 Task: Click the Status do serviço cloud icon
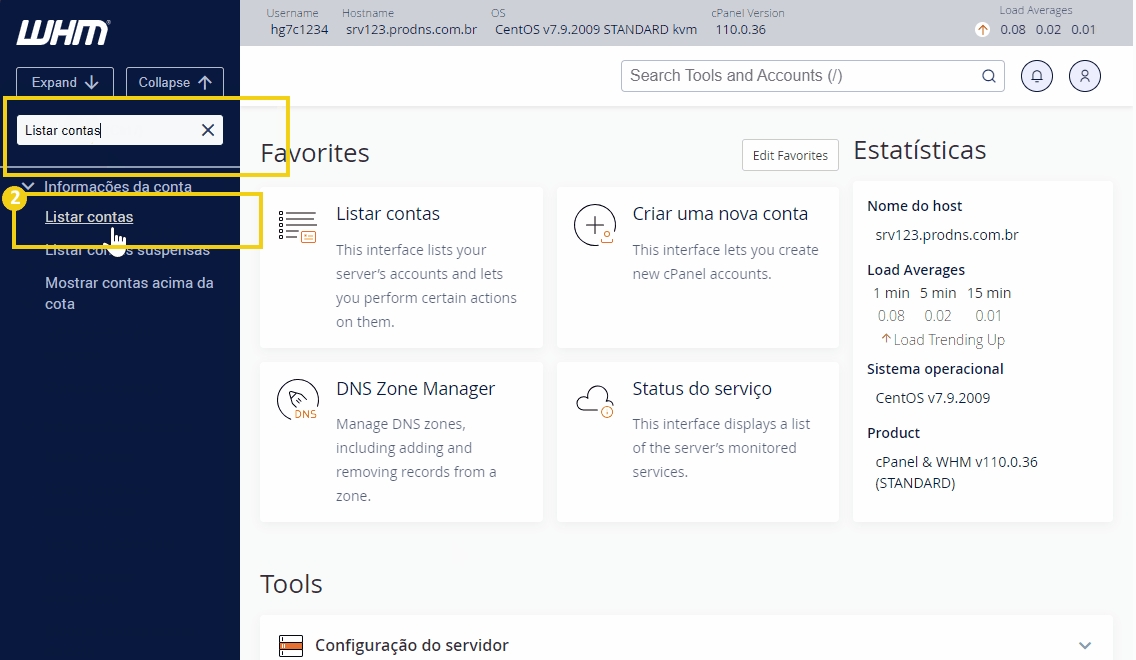pyautogui.click(x=595, y=400)
